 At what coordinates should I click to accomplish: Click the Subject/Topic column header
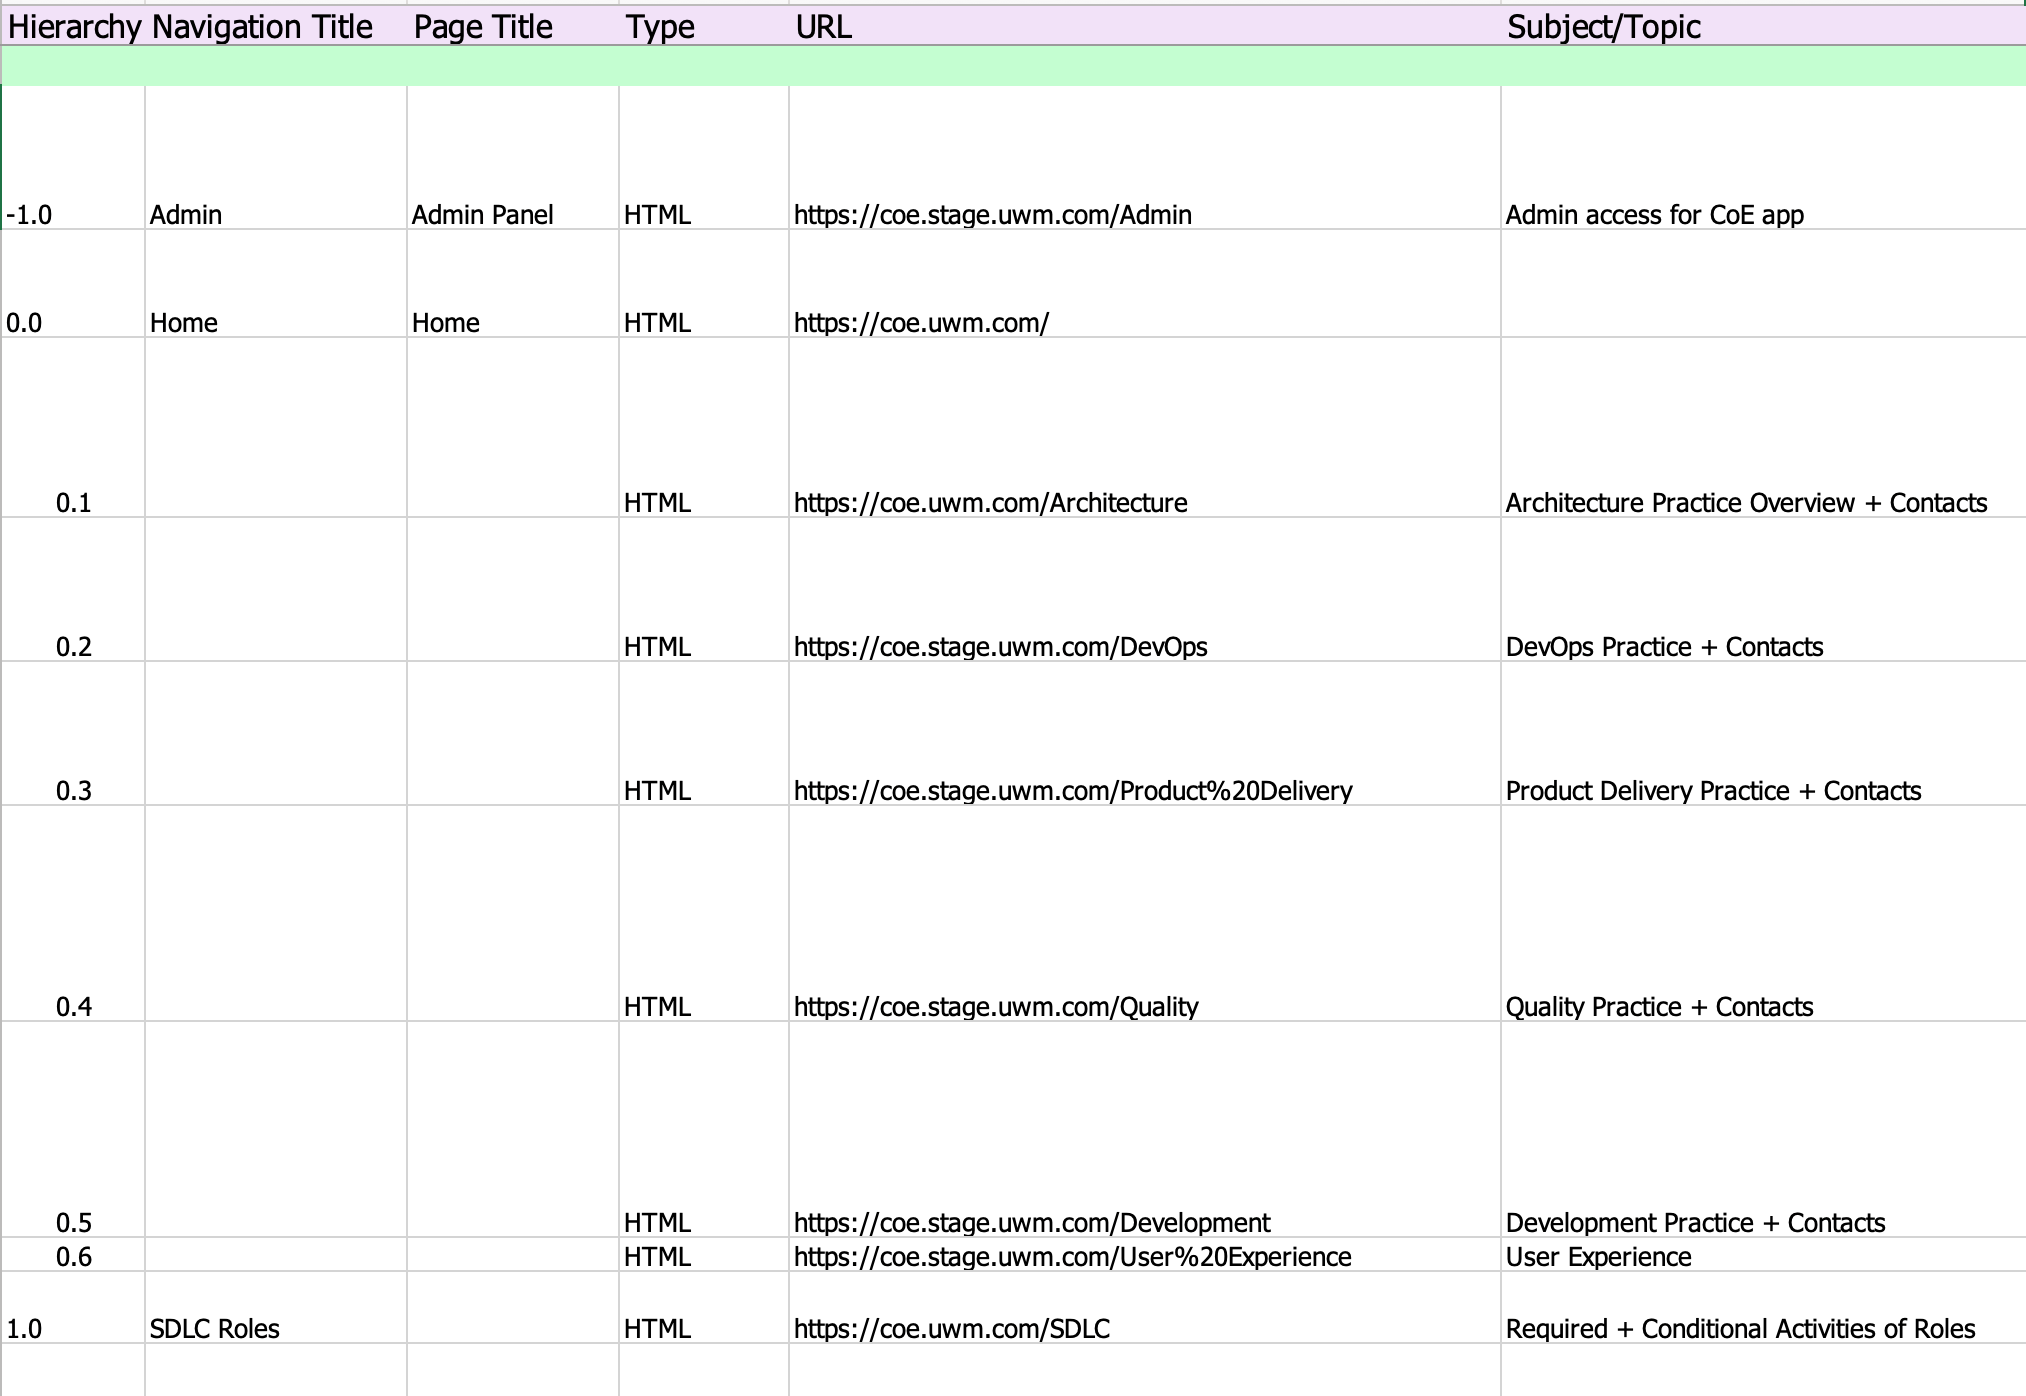(1603, 27)
